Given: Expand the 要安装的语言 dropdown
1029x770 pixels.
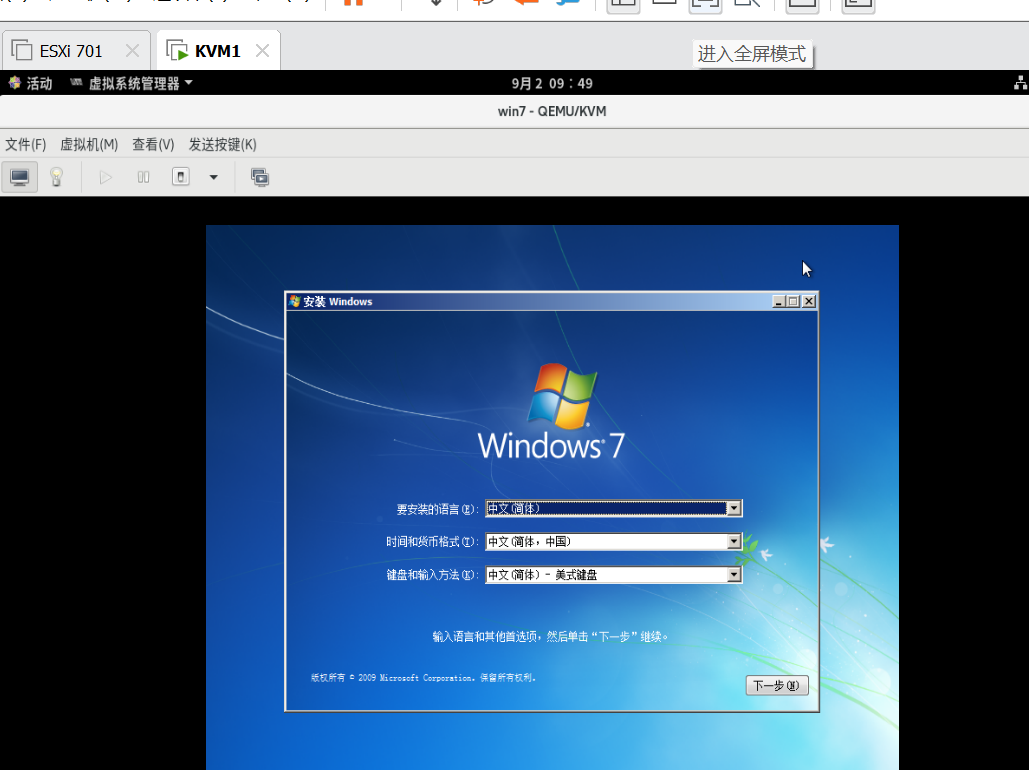Looking at the screenshot, I should coord(734,509).
